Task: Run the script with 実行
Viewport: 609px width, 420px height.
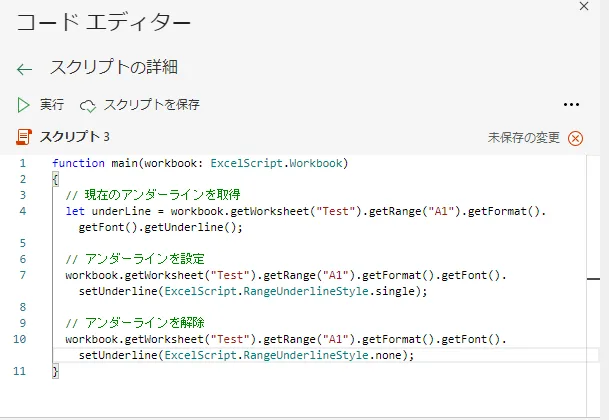Action: coord(41,104)
